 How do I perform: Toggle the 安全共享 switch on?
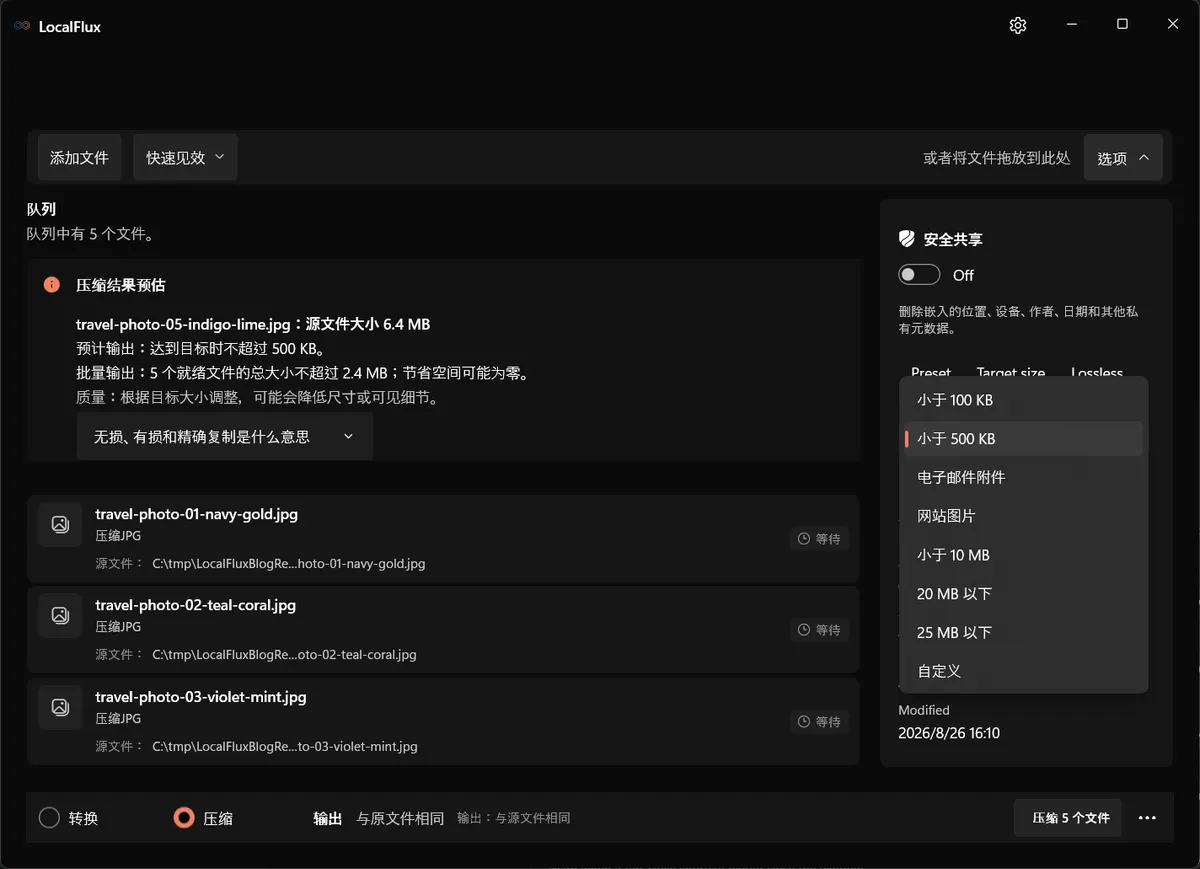pos(919,275)
